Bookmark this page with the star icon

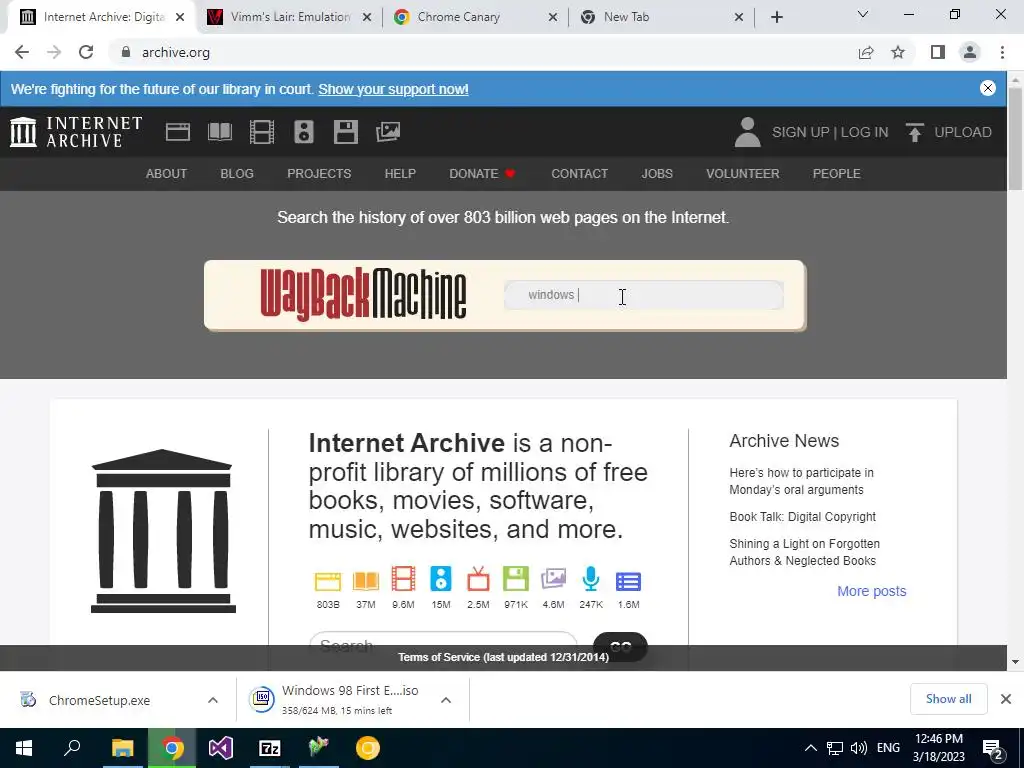(x=898, y=52)
